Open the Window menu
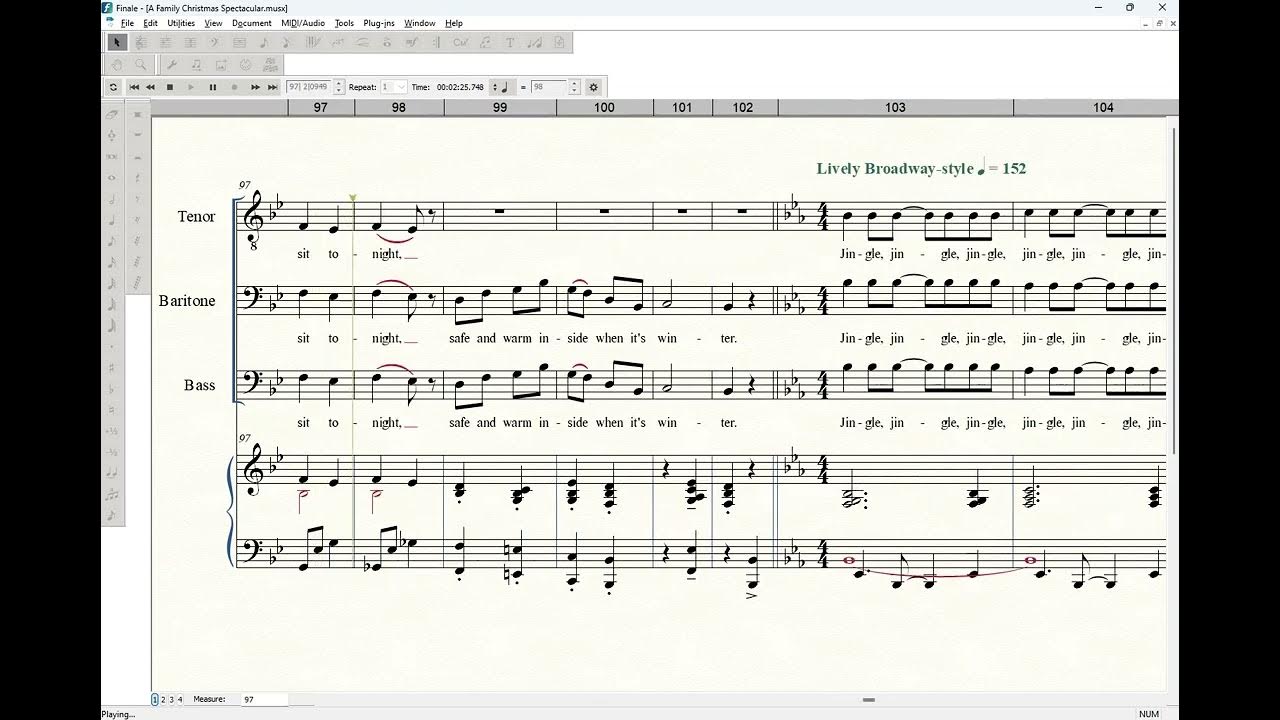The width and height of the screenshot is (1280, 720). click(420, 23)
